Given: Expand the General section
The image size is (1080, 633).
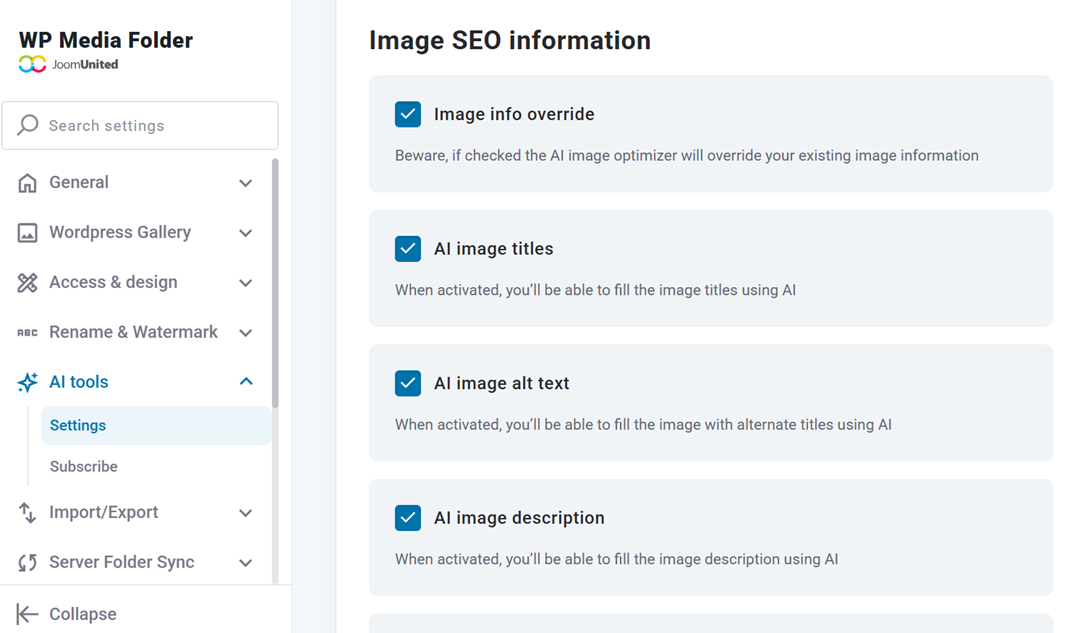Looking at the screenshot, I should pos(245,182).
